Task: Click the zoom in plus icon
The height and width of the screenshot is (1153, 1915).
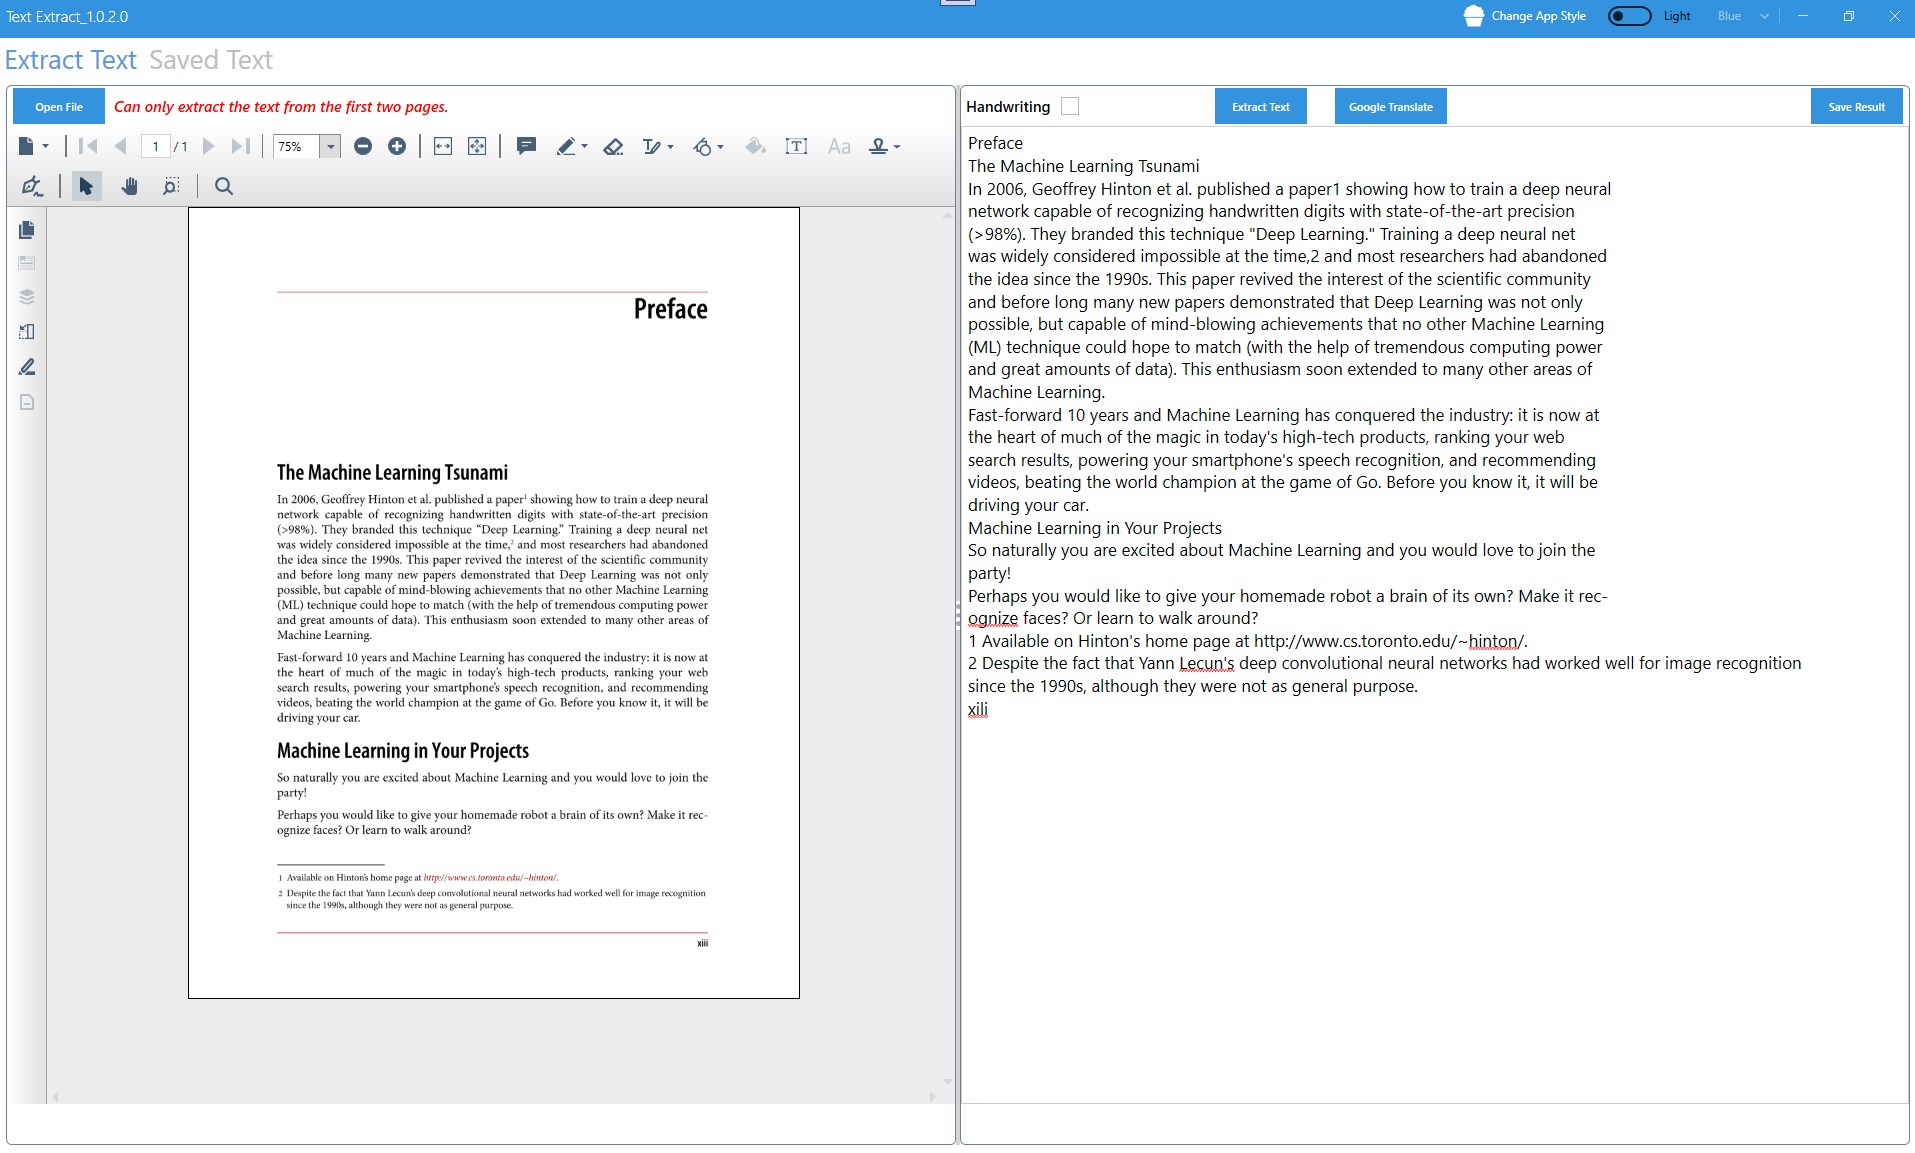Action: click(x=397, y=147)
